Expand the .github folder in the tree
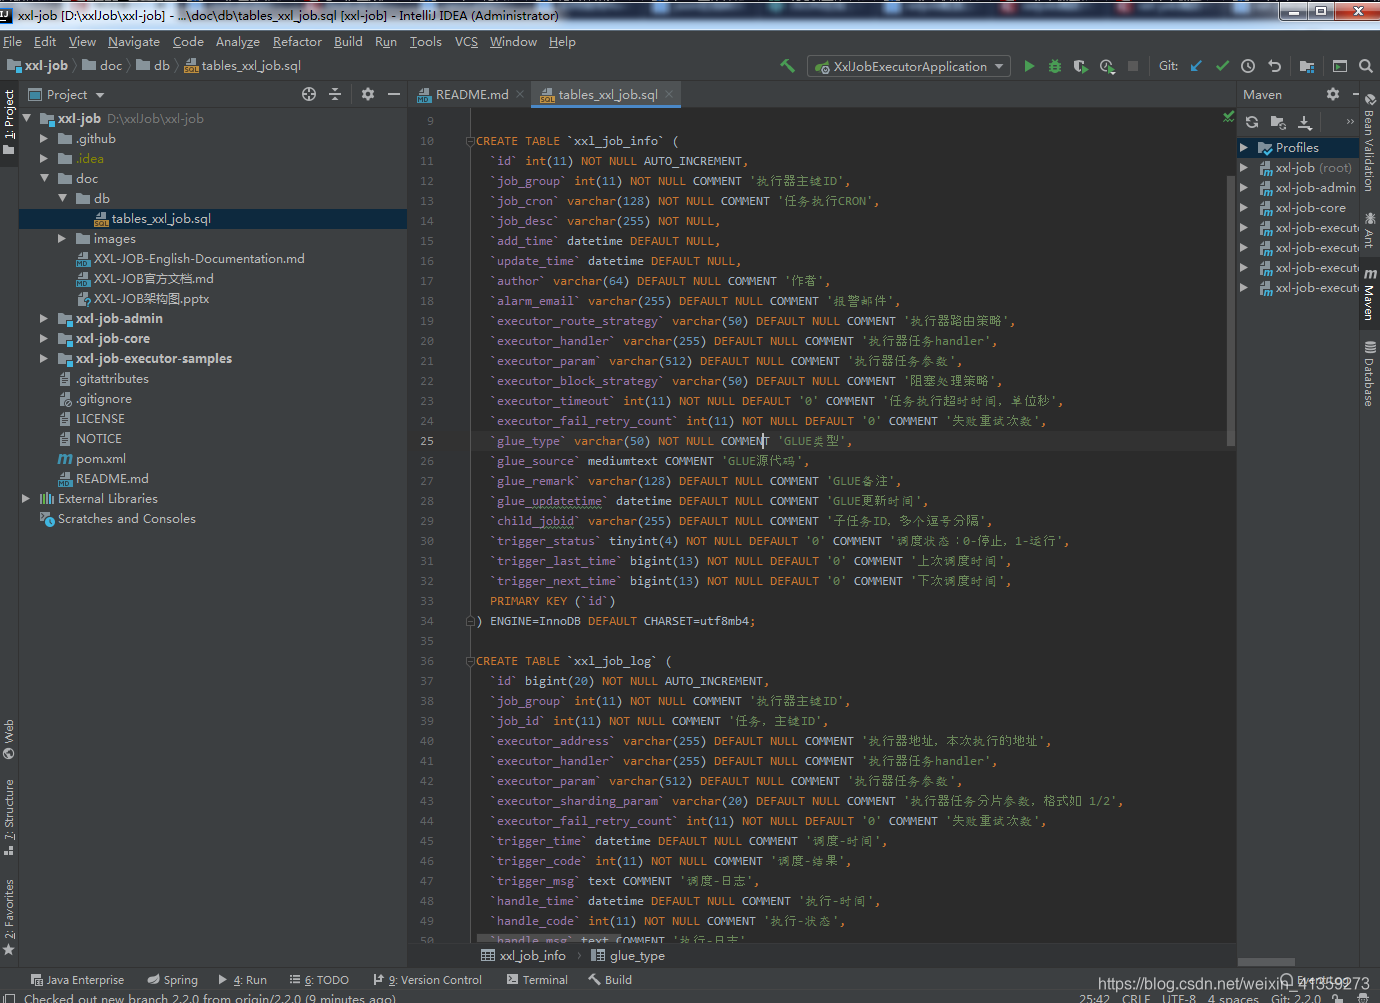Screen dimensions: 1380x1003 [44, 139]
